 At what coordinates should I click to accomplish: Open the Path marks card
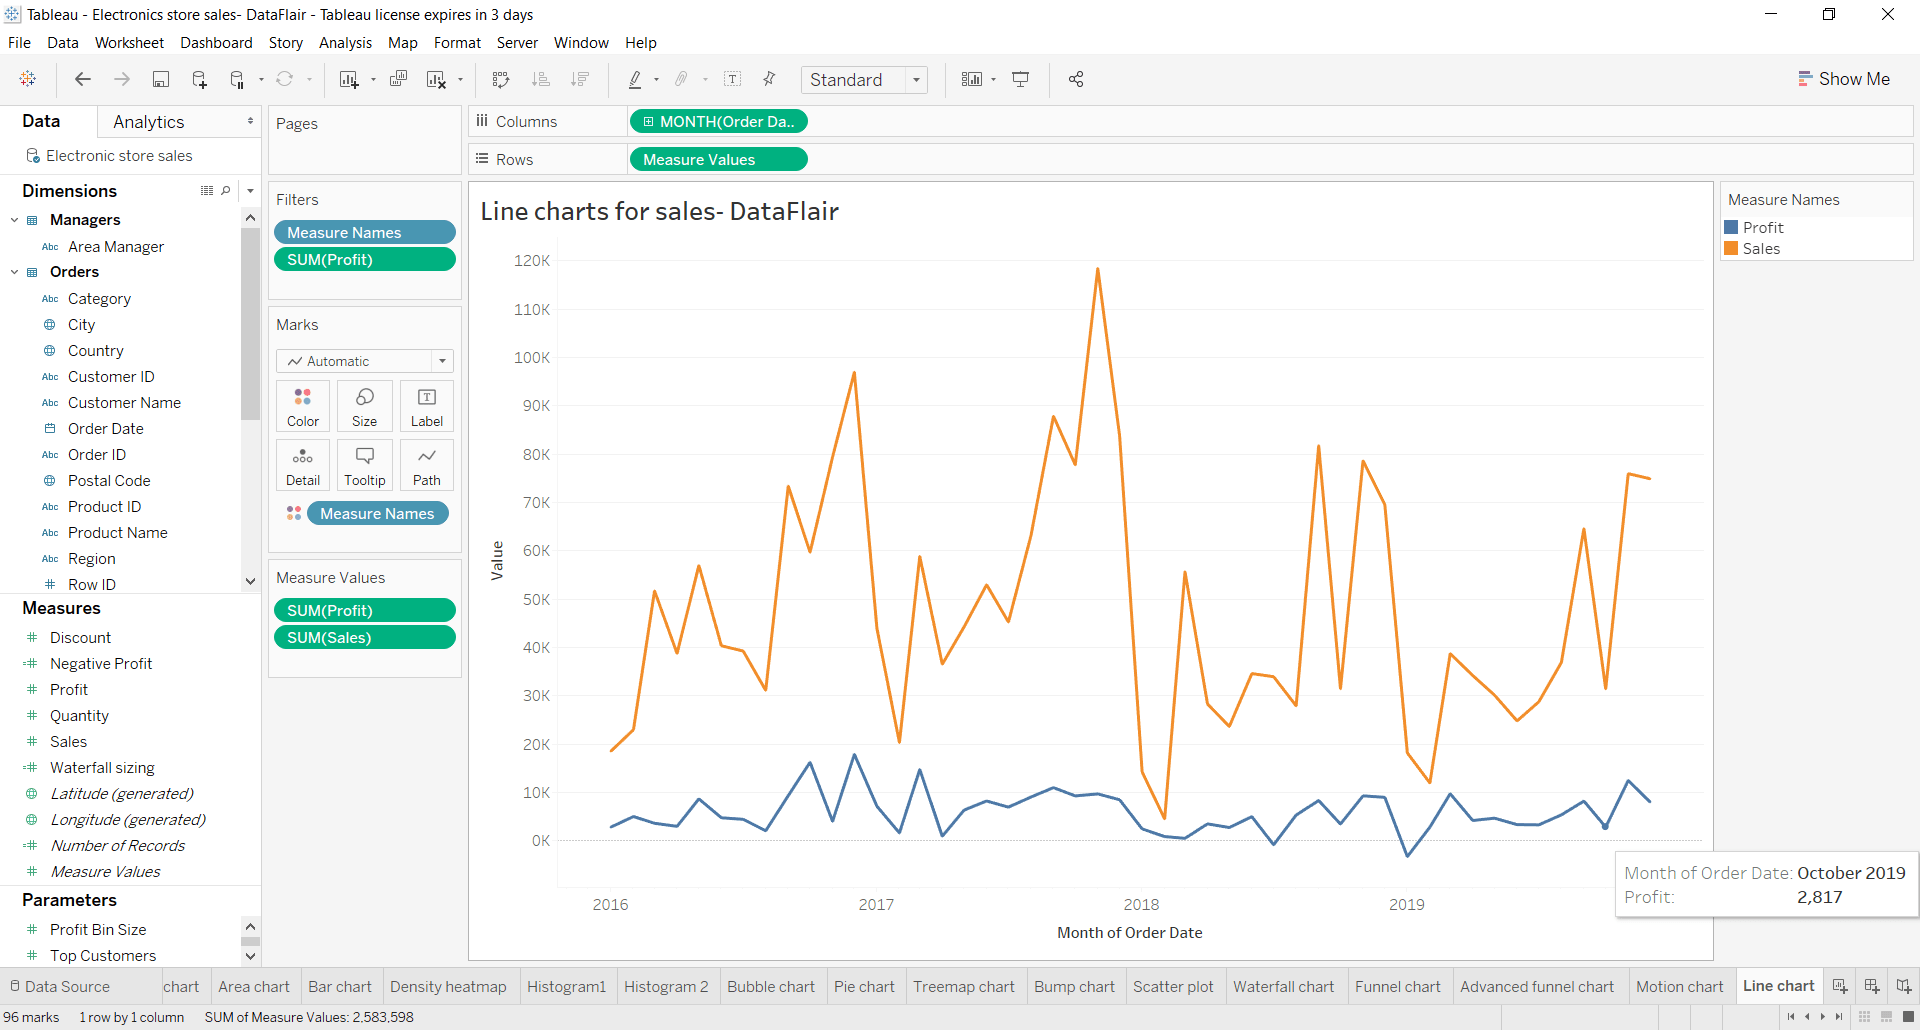pyautogui.click(x=427, y=466)
